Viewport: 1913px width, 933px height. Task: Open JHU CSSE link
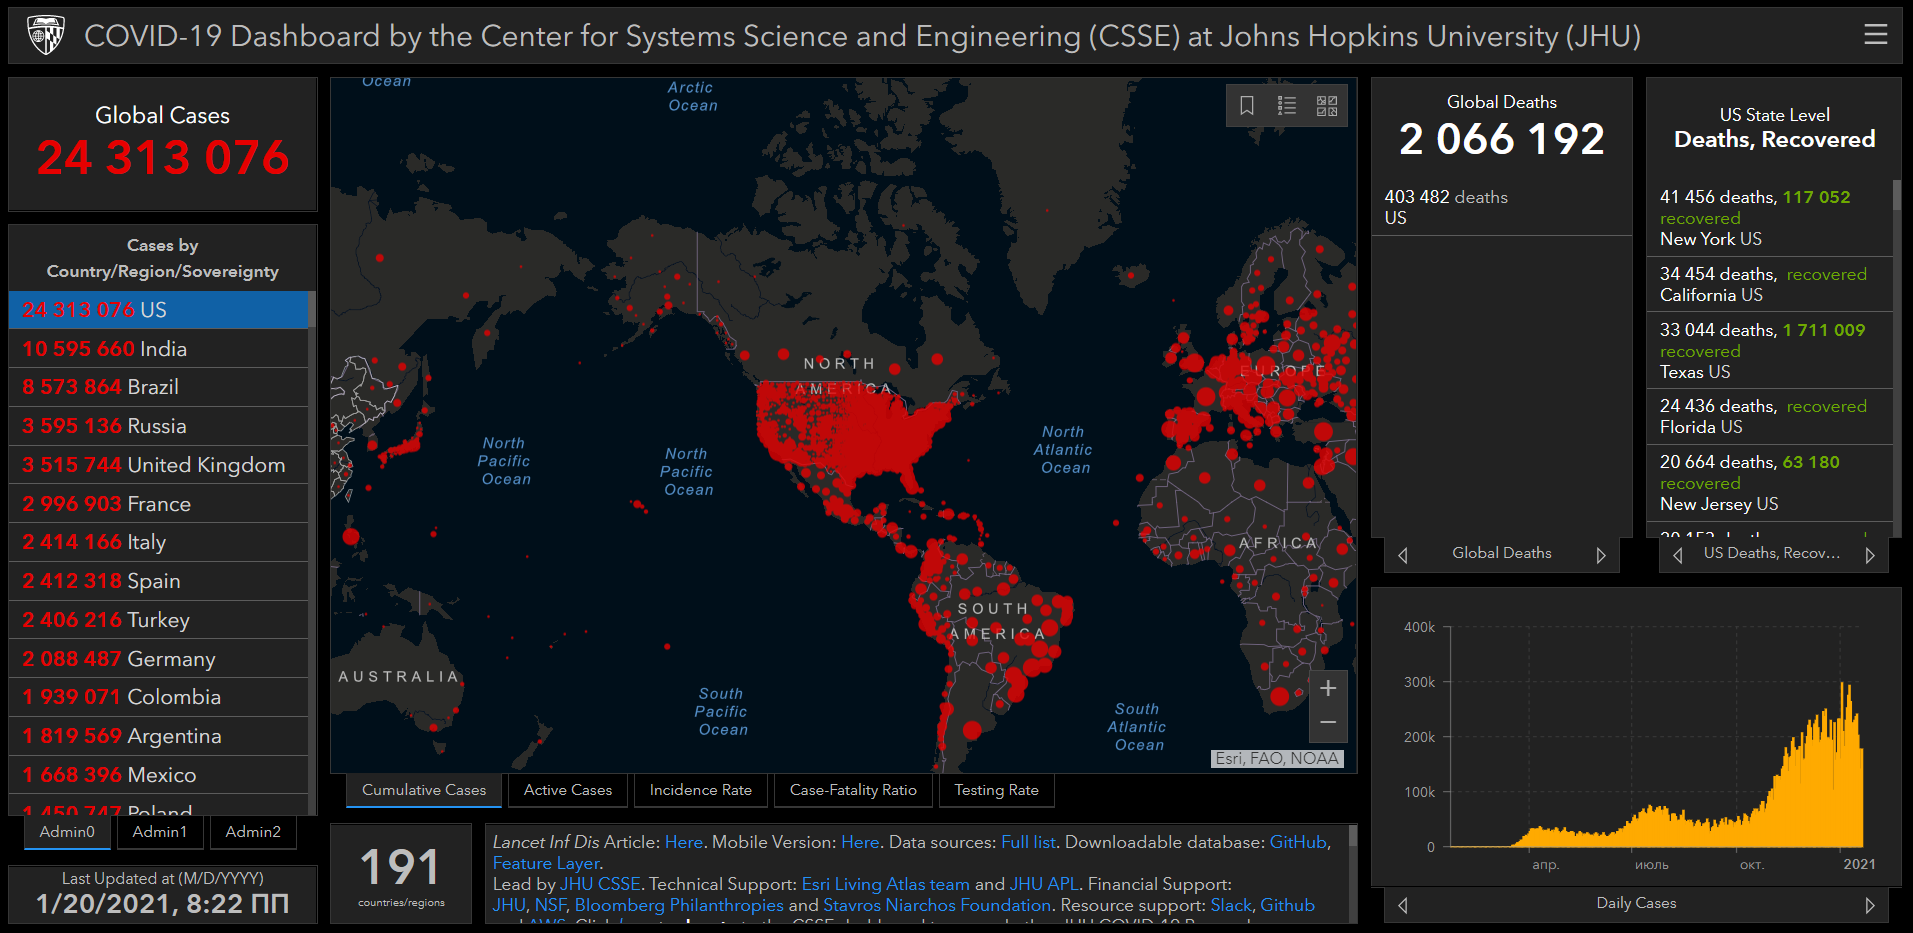point(600,884)
